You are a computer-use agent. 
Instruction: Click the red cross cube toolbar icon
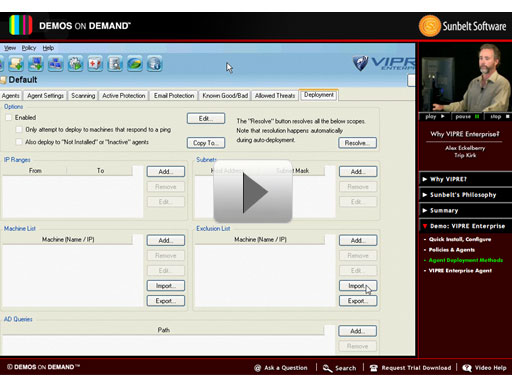[95, 63]
